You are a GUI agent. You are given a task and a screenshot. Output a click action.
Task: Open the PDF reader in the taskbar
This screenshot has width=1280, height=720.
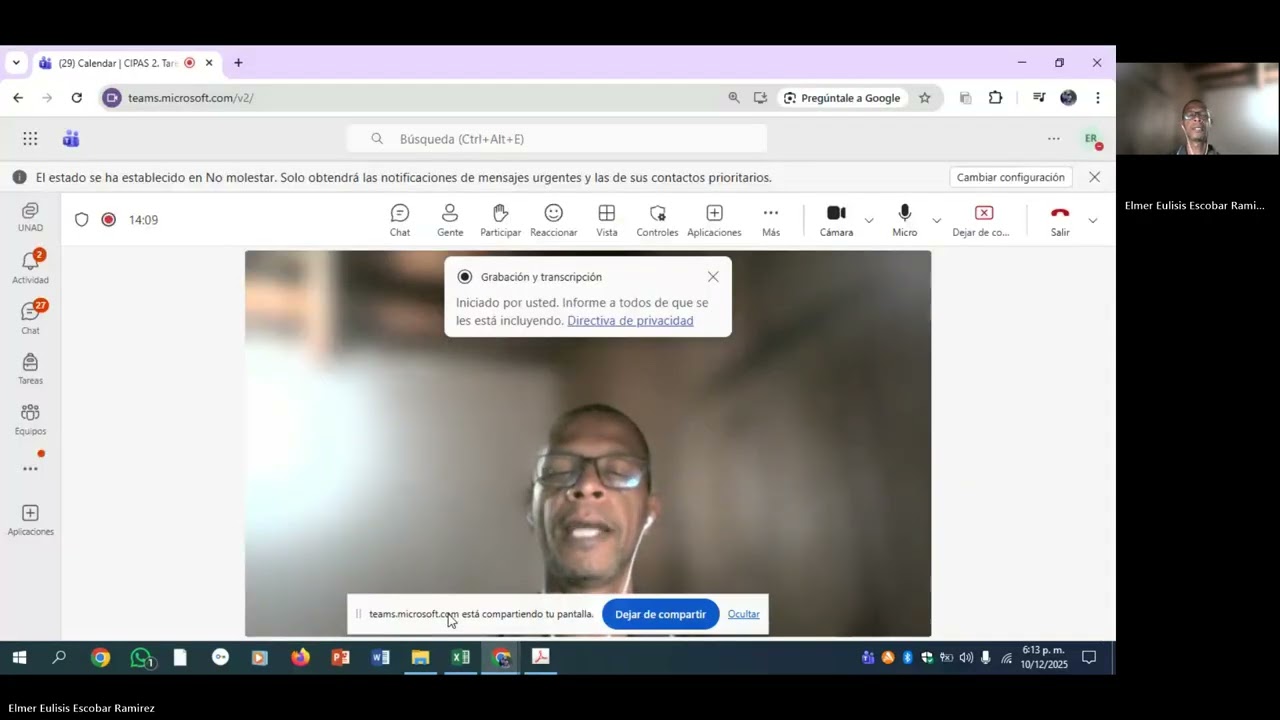click(x=540, y=658)
